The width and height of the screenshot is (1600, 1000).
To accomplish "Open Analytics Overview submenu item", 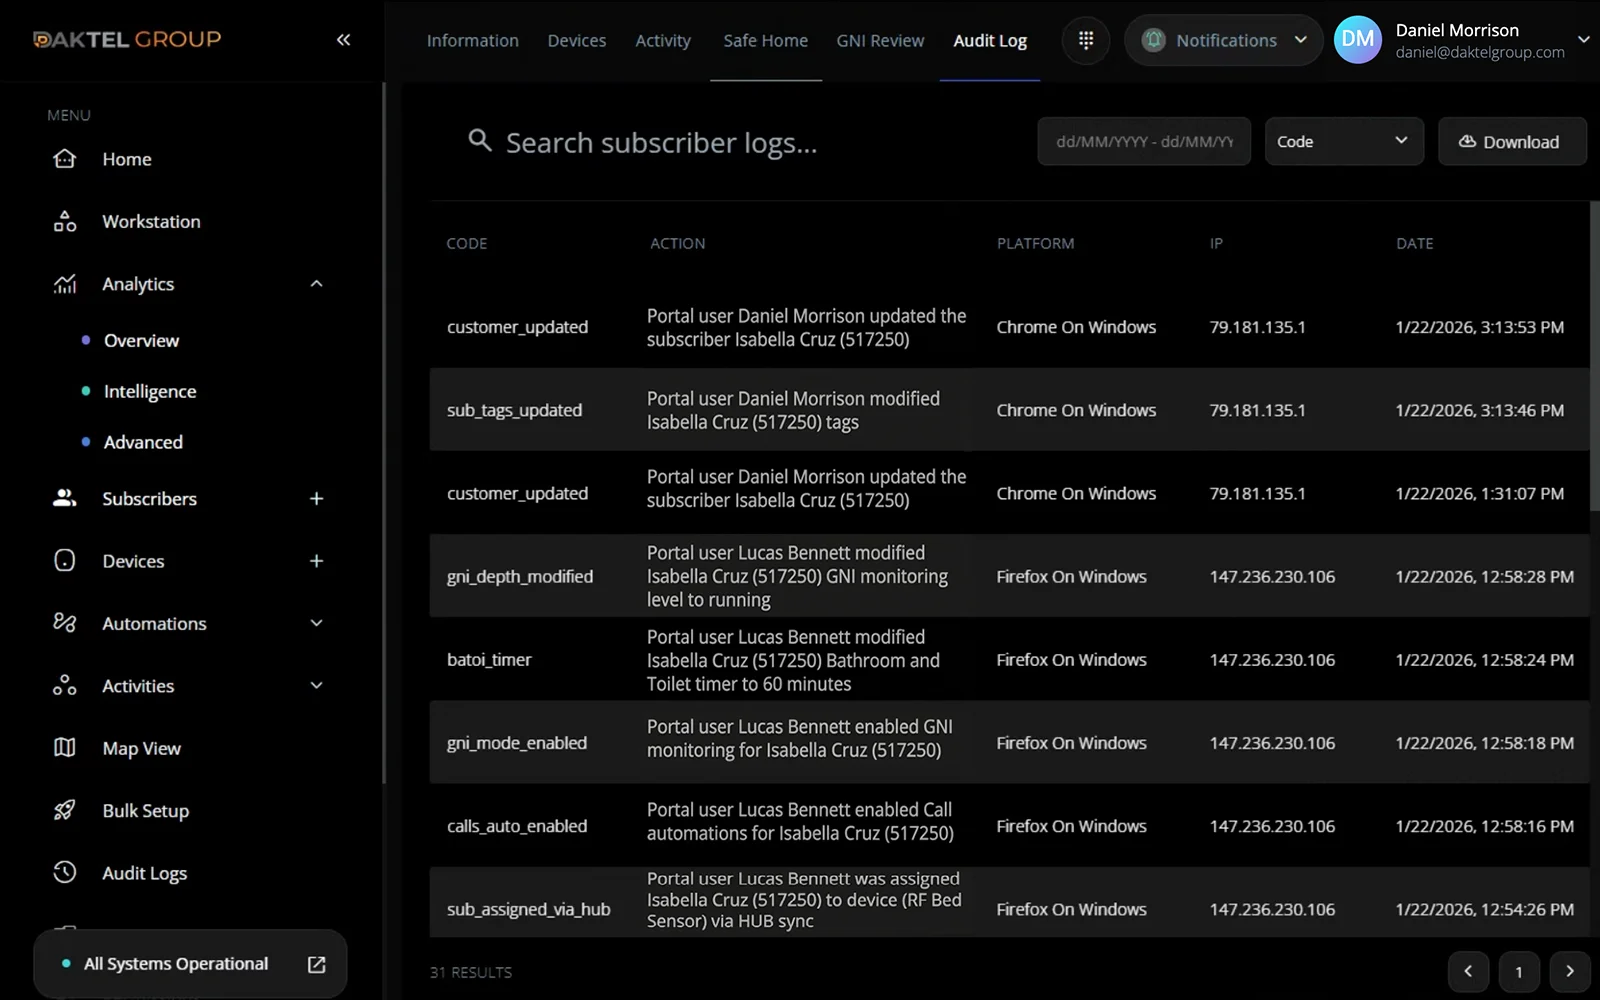I will pos(141,340).
